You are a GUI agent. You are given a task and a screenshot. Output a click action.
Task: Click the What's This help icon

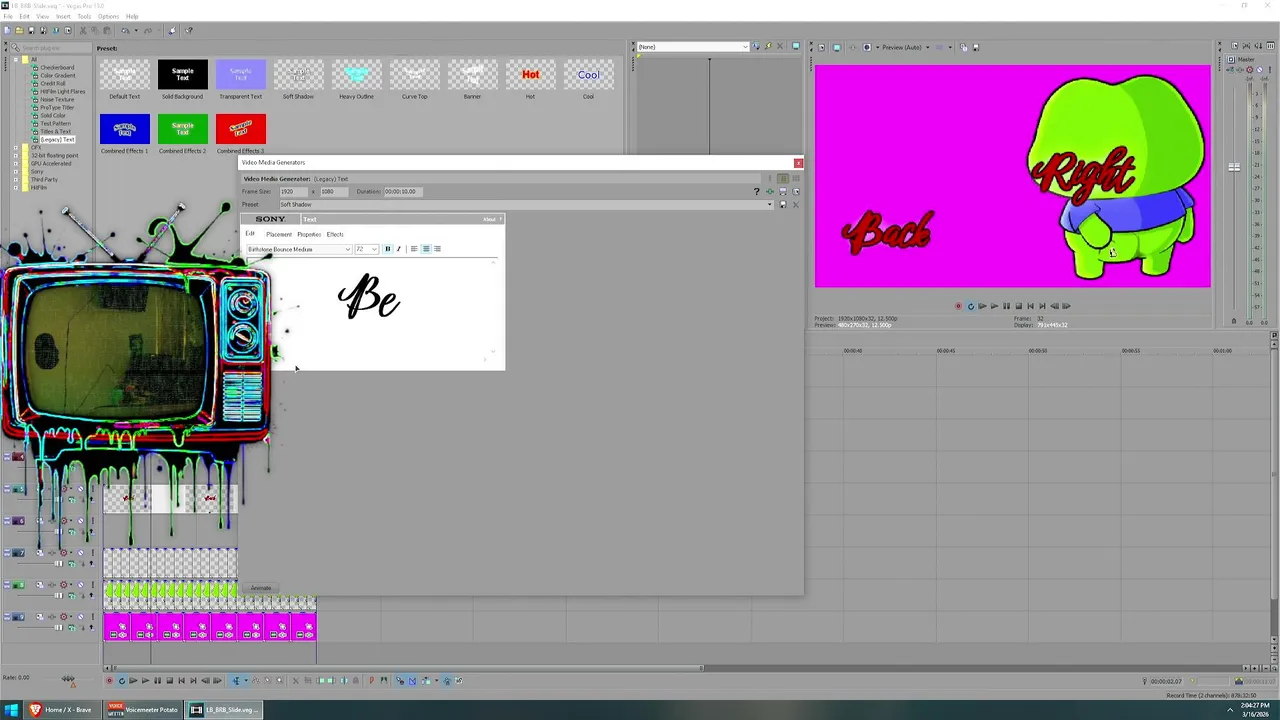click(188, 30)
